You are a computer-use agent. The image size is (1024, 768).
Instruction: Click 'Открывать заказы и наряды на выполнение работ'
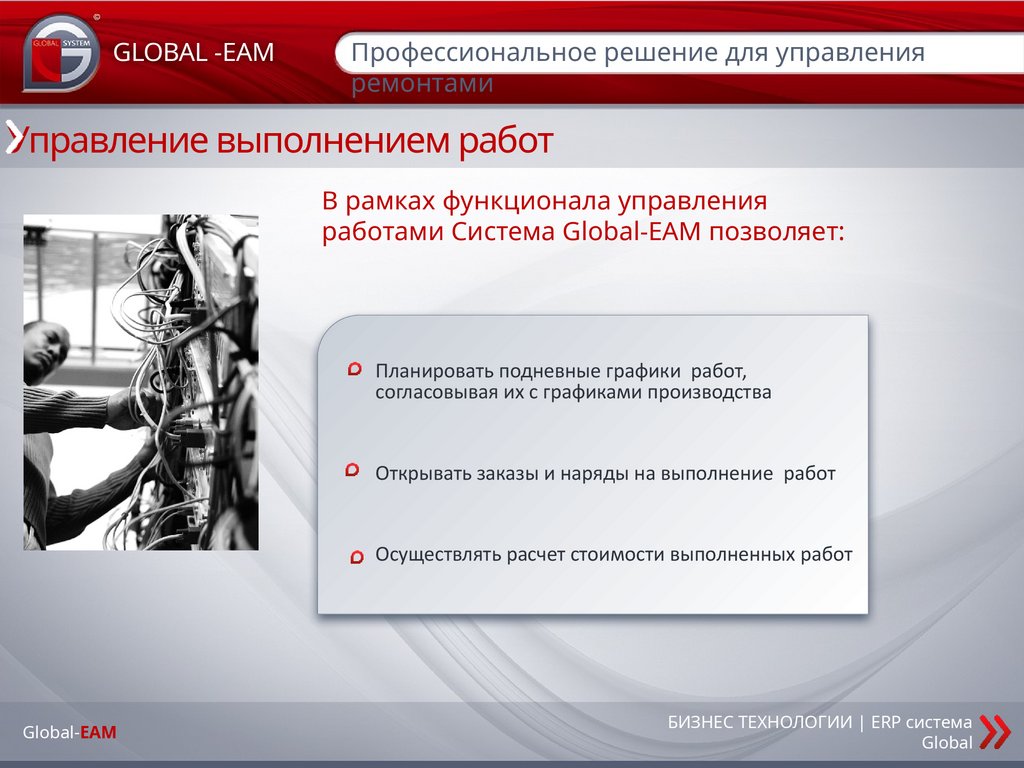605,473
